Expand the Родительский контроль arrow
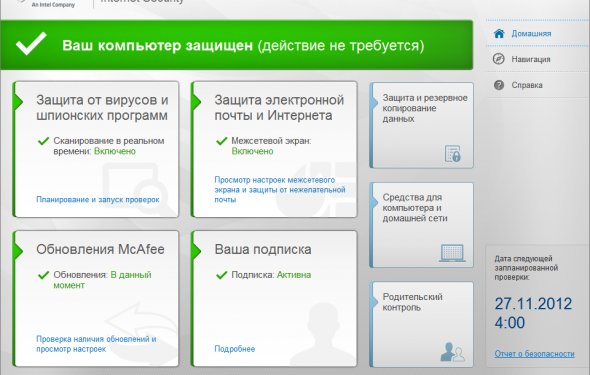 point(374,302)
